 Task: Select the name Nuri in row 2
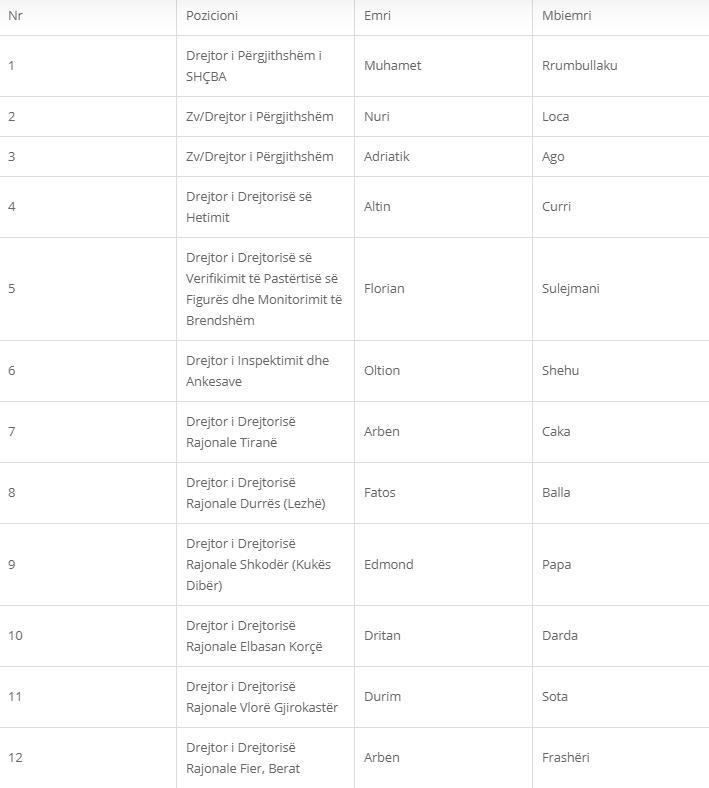tap(377, 117)
